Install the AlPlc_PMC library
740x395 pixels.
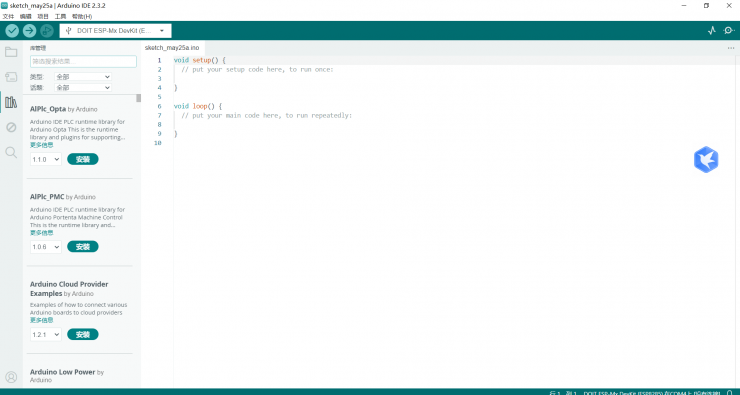coord(83,247)
